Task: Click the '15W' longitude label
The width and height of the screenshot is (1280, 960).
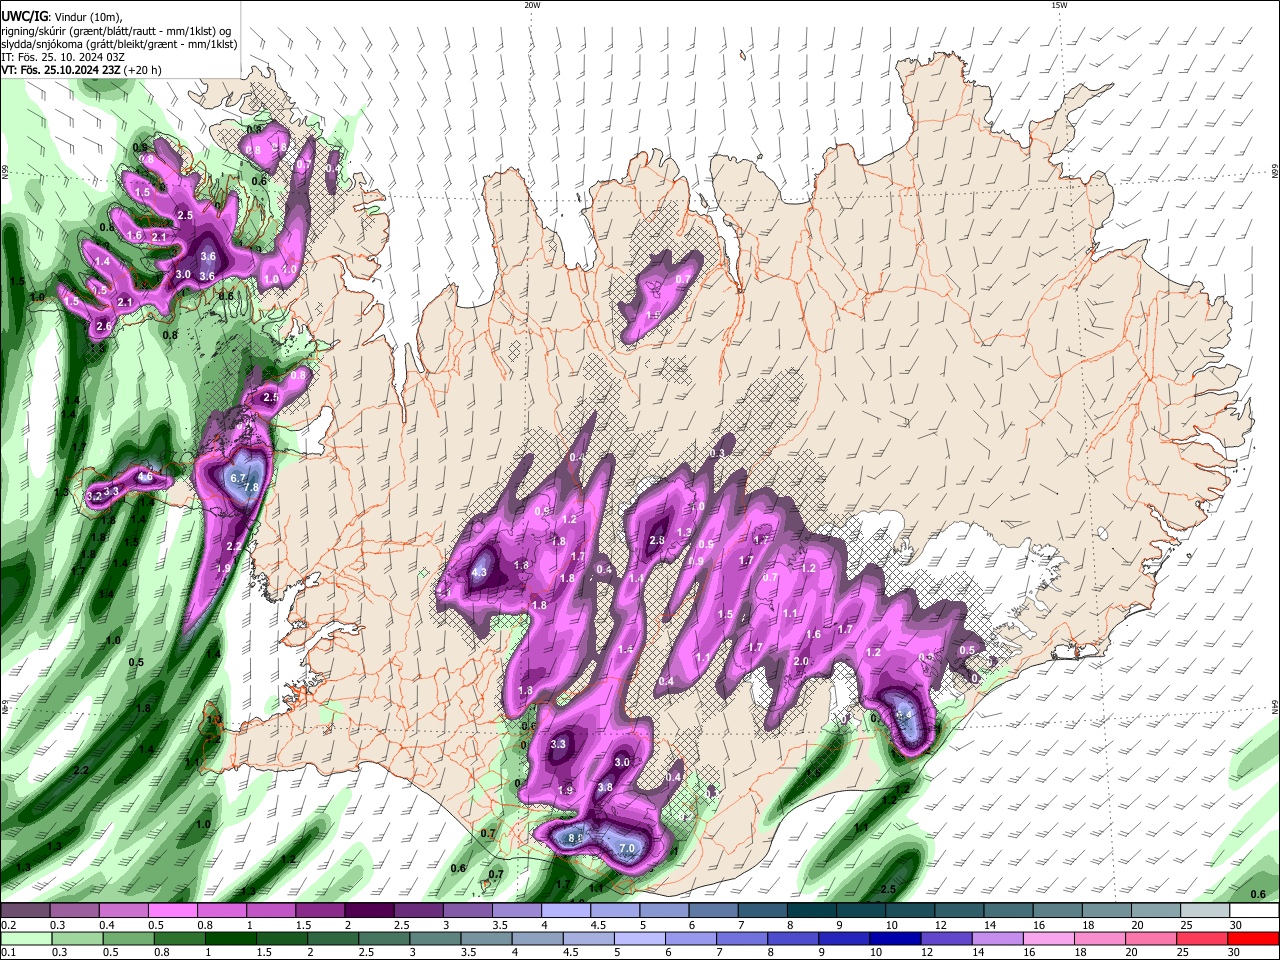Action: (x=1059, y=5)
